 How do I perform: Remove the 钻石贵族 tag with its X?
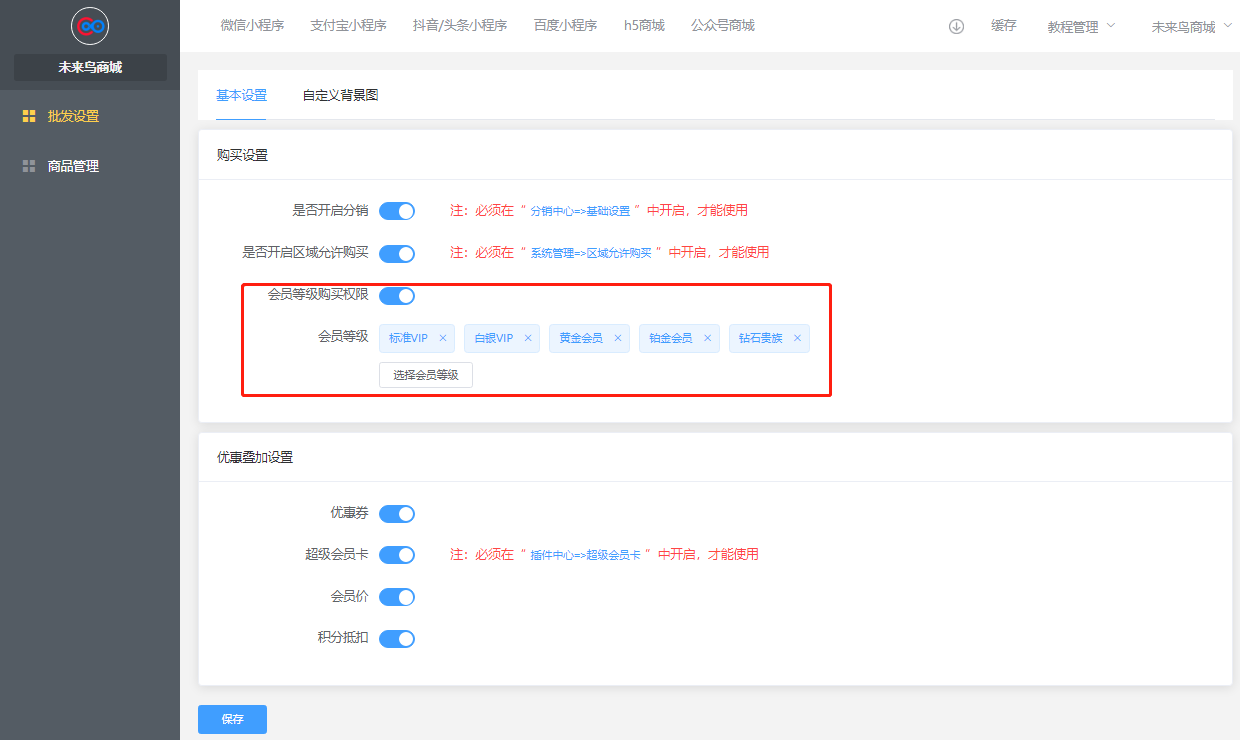tap(797, 338)
